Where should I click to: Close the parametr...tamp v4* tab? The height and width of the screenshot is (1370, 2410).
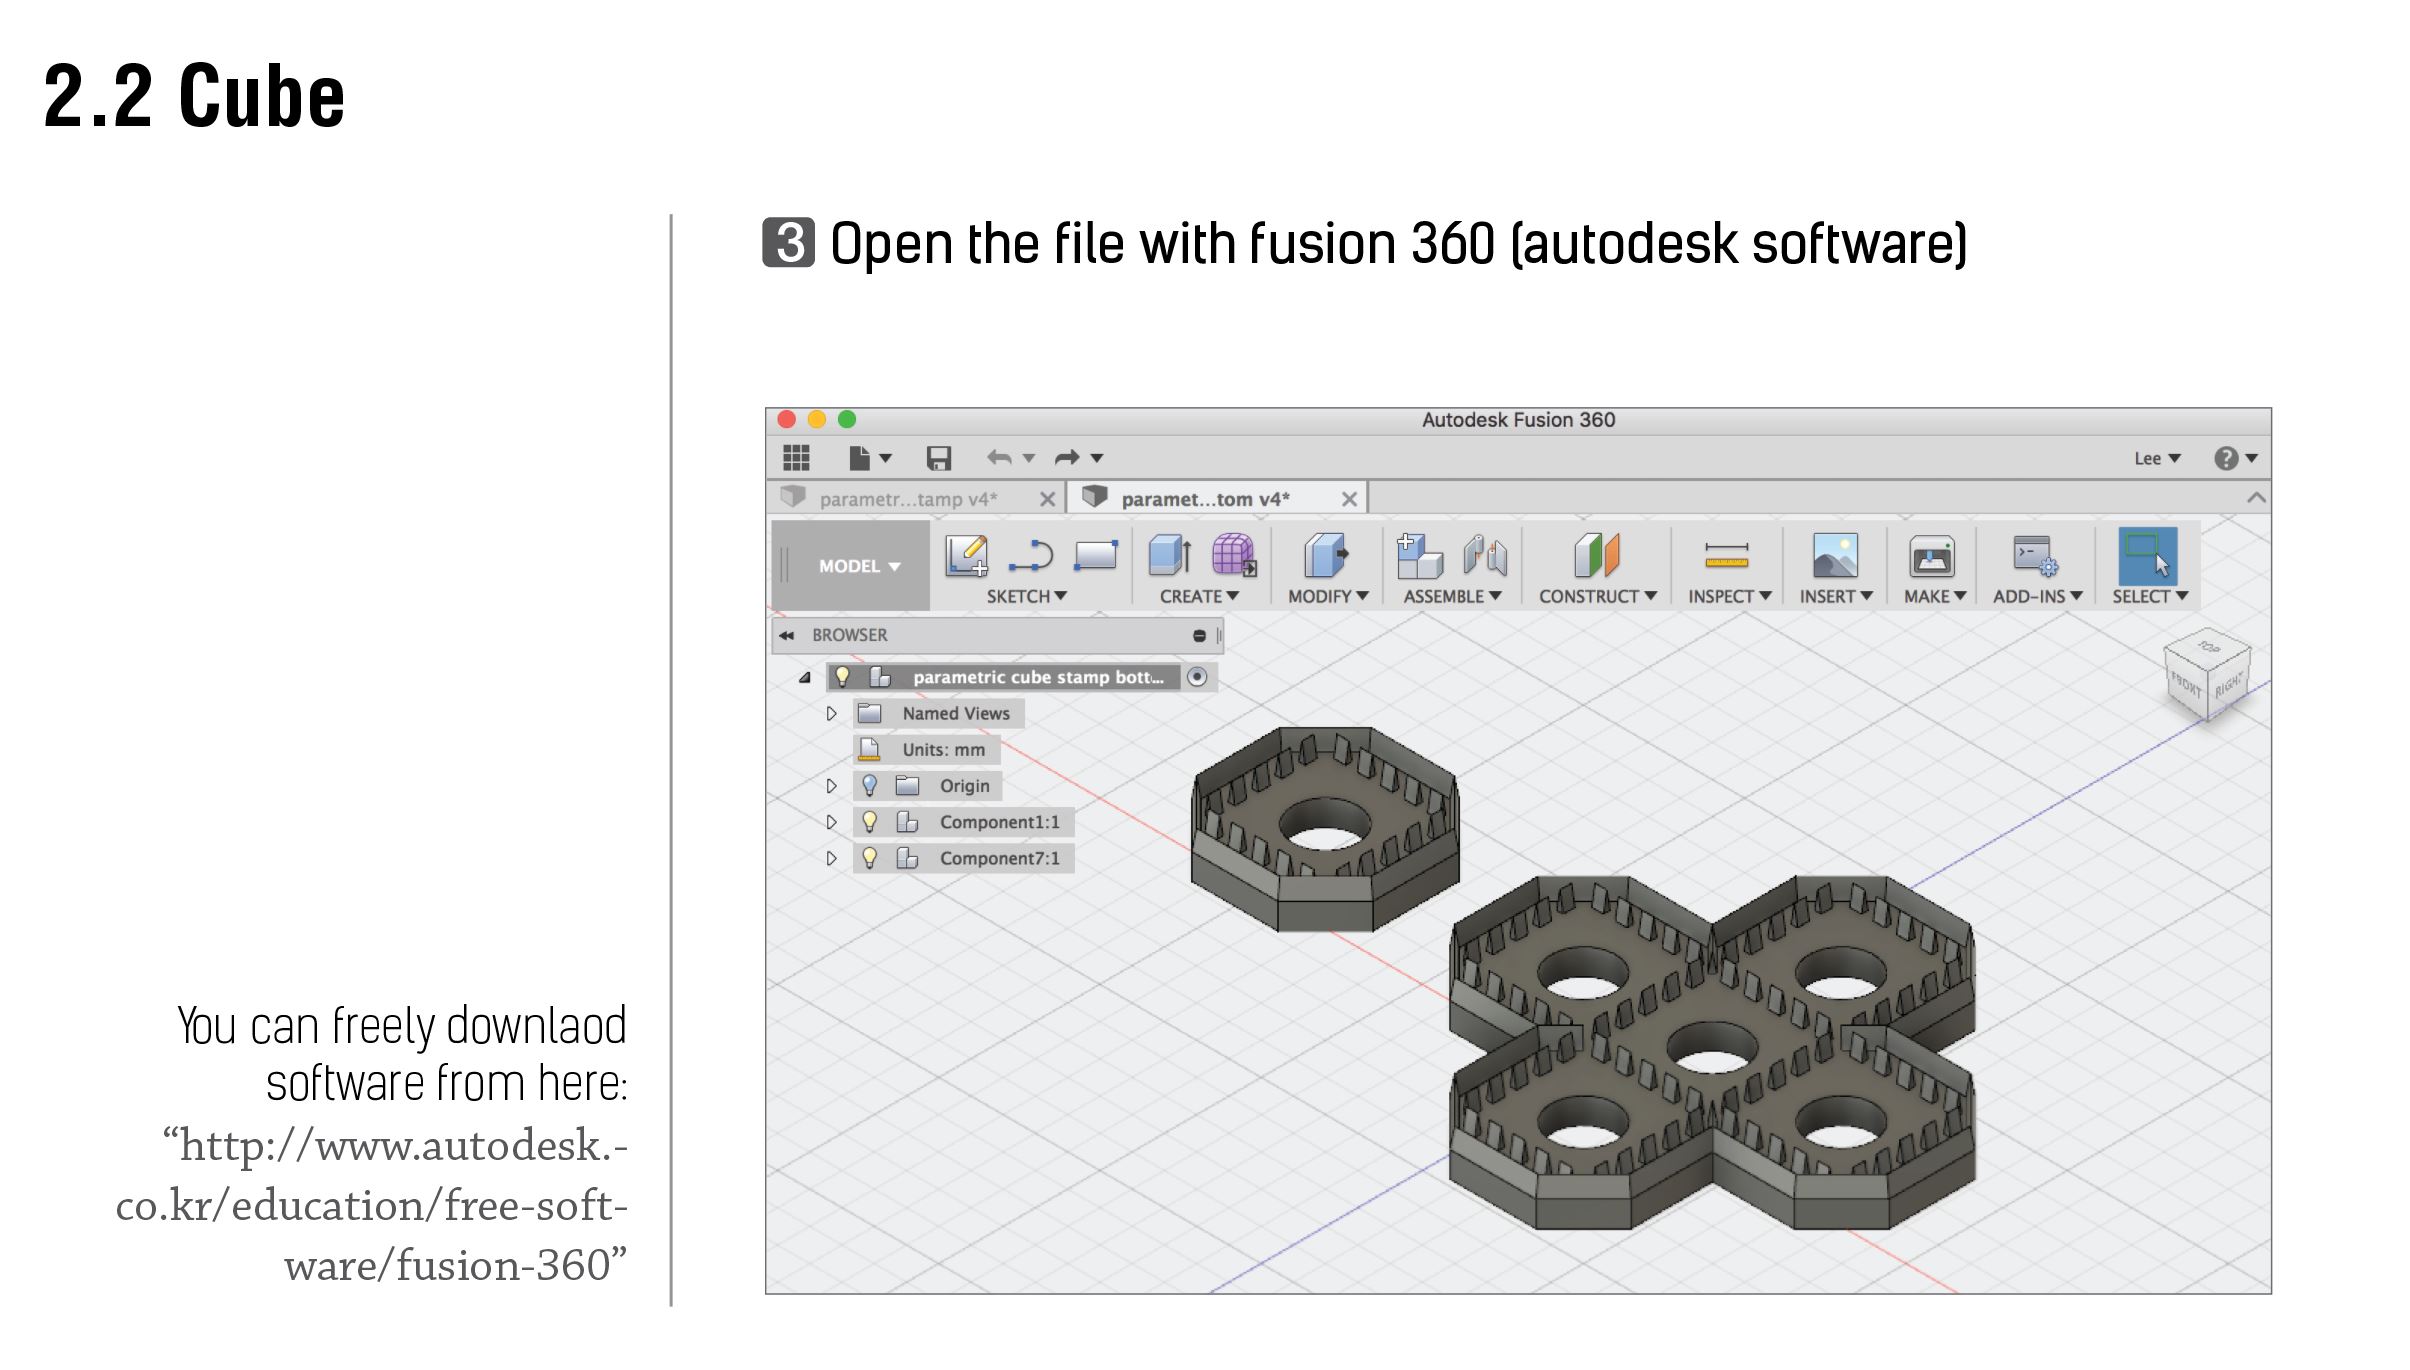pyautogui.click(x=1047, y=499)
